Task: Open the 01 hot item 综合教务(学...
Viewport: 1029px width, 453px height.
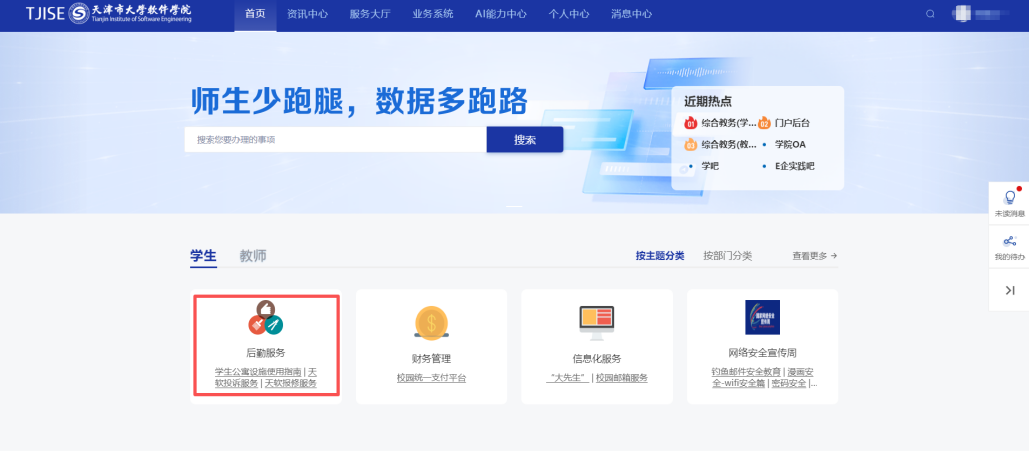Action: point(721,123)
